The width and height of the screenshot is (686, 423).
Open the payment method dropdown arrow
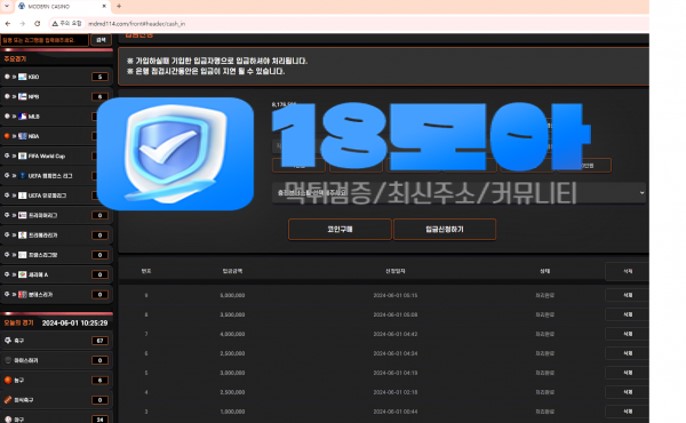(x=642, y=192)
